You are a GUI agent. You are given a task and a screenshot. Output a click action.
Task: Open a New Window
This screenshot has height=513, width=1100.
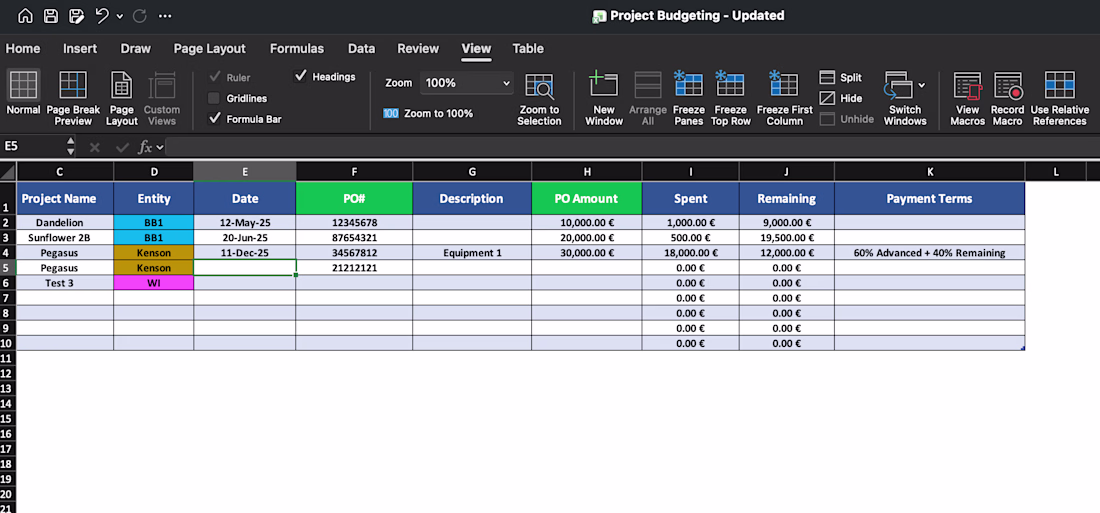pos(603,98)
